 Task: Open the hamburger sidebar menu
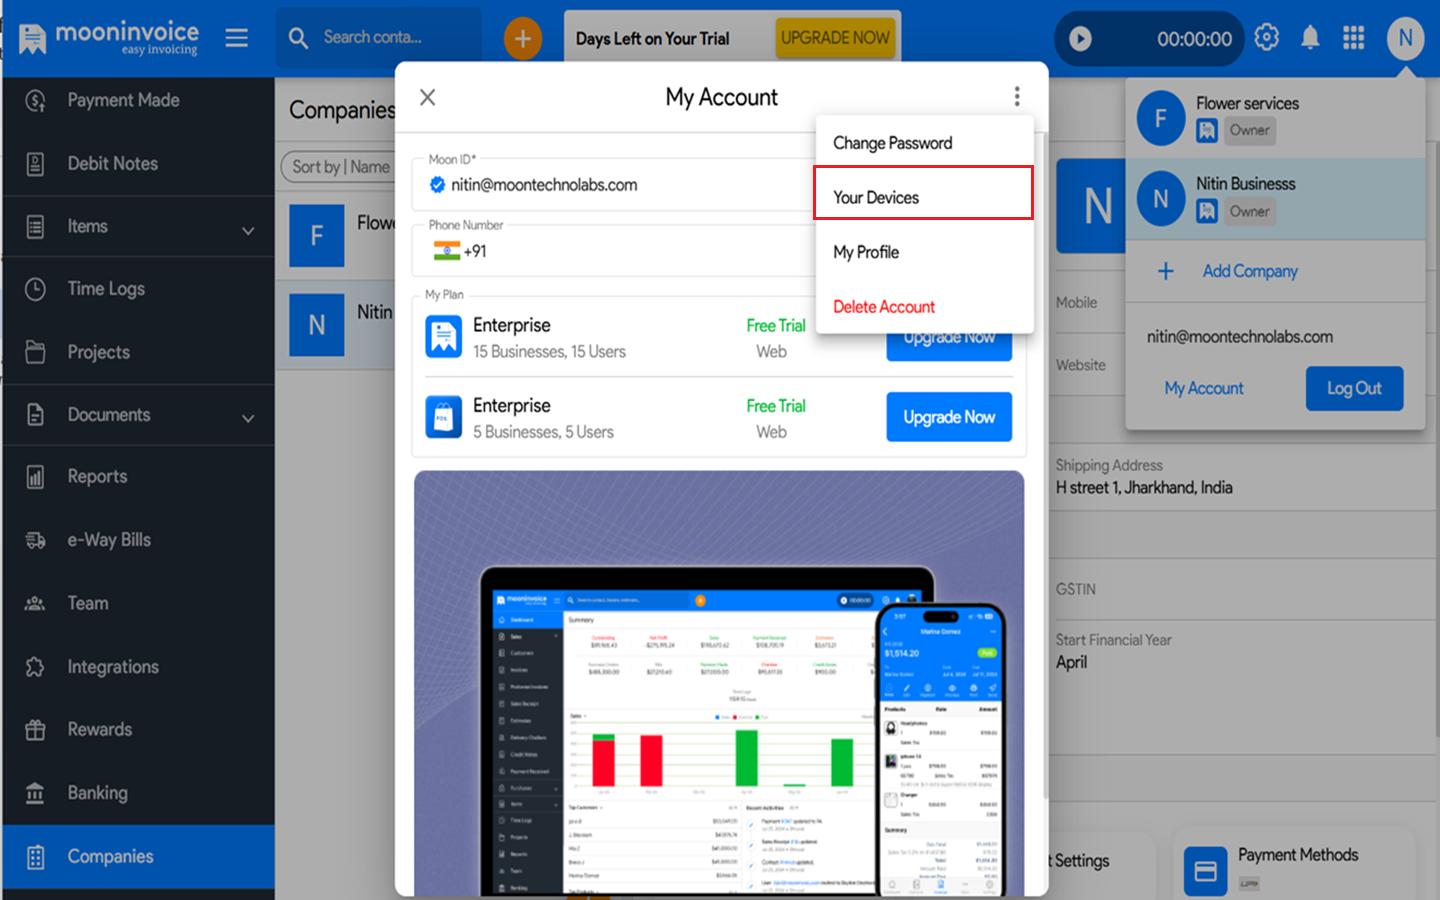coord(237,38)
